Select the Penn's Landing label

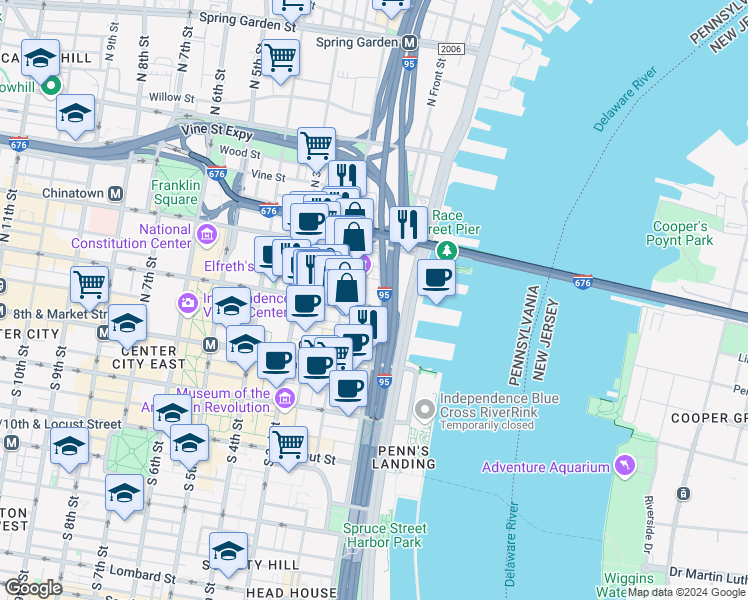click(404, 457)
